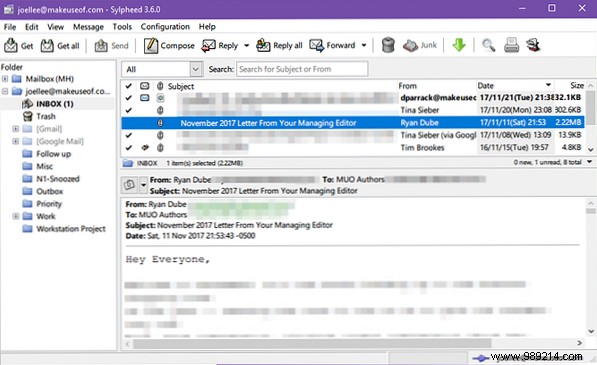Sort messages by From column
597x365 pixels.
point(437,86)
